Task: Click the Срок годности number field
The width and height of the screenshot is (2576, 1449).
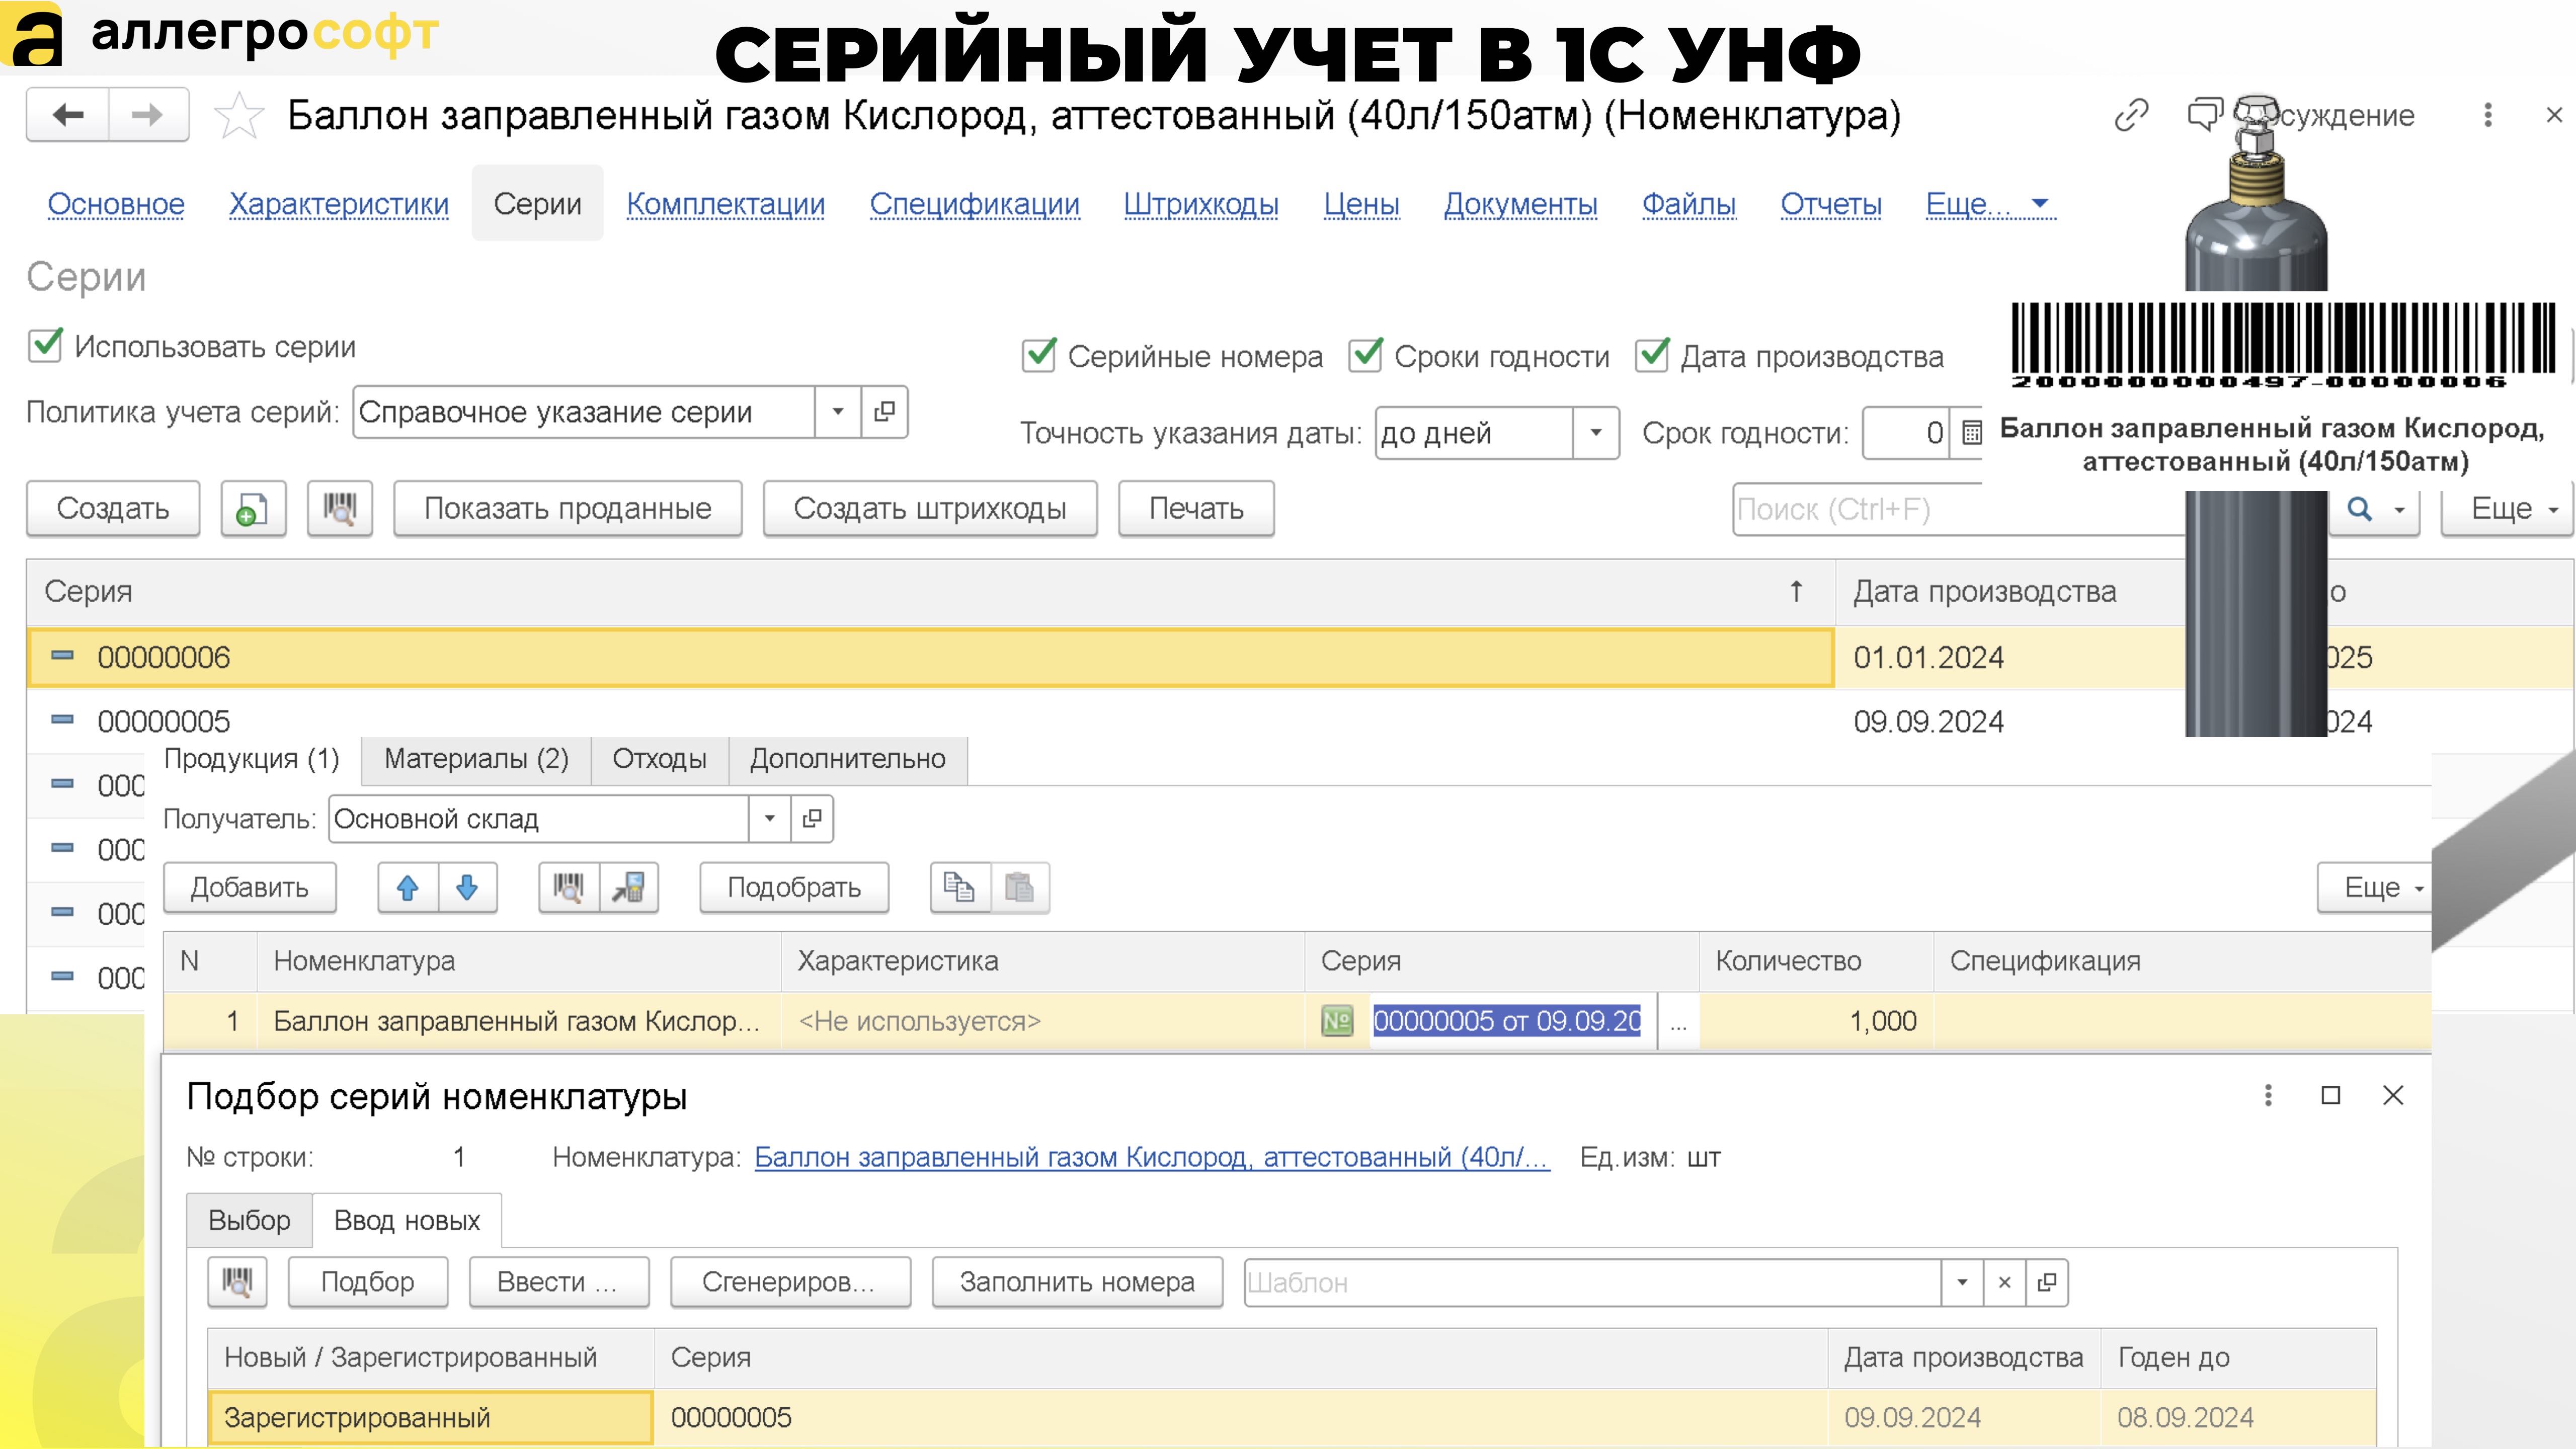Action: click(x=1906, y=433)
